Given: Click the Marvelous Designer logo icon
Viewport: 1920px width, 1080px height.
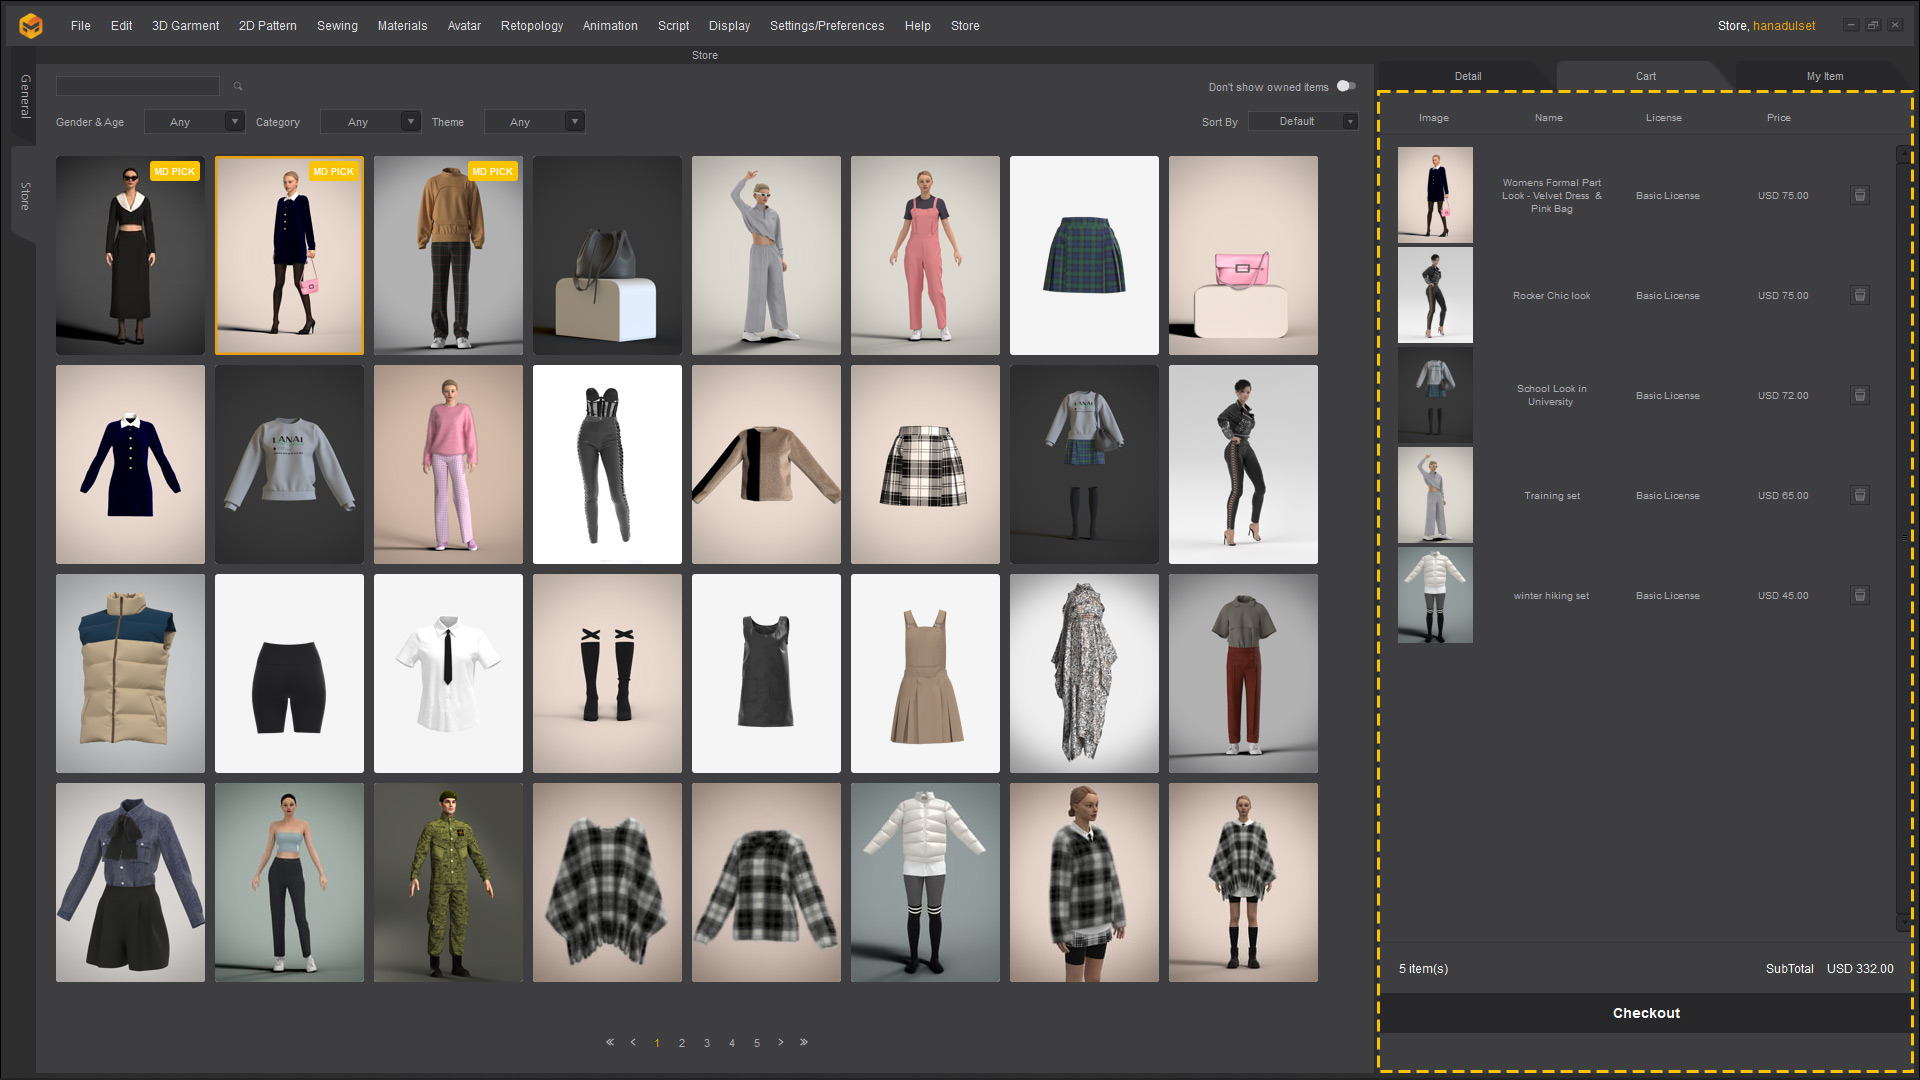Looking at the screenshot, I should click(31, 26).
